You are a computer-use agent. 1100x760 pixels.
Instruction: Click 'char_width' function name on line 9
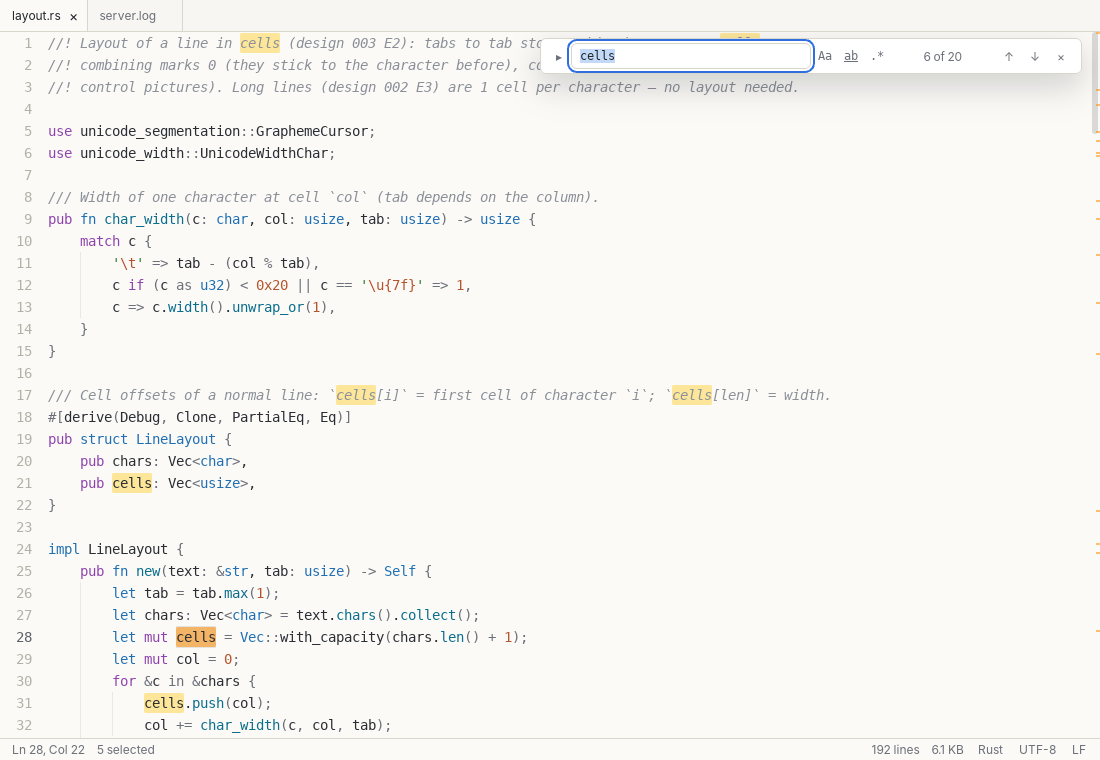pyautogui.click(x=144, y=219)
